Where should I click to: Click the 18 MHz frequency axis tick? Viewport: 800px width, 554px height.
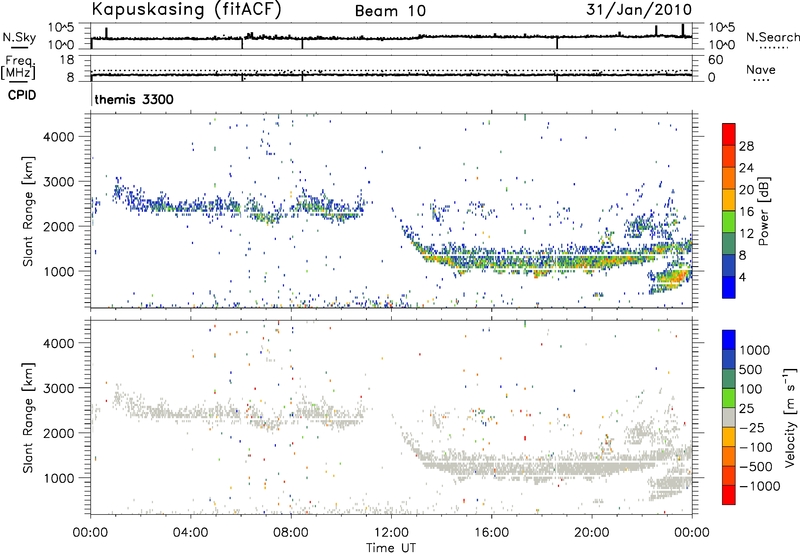pyautogui.click(x=67, y=60)
